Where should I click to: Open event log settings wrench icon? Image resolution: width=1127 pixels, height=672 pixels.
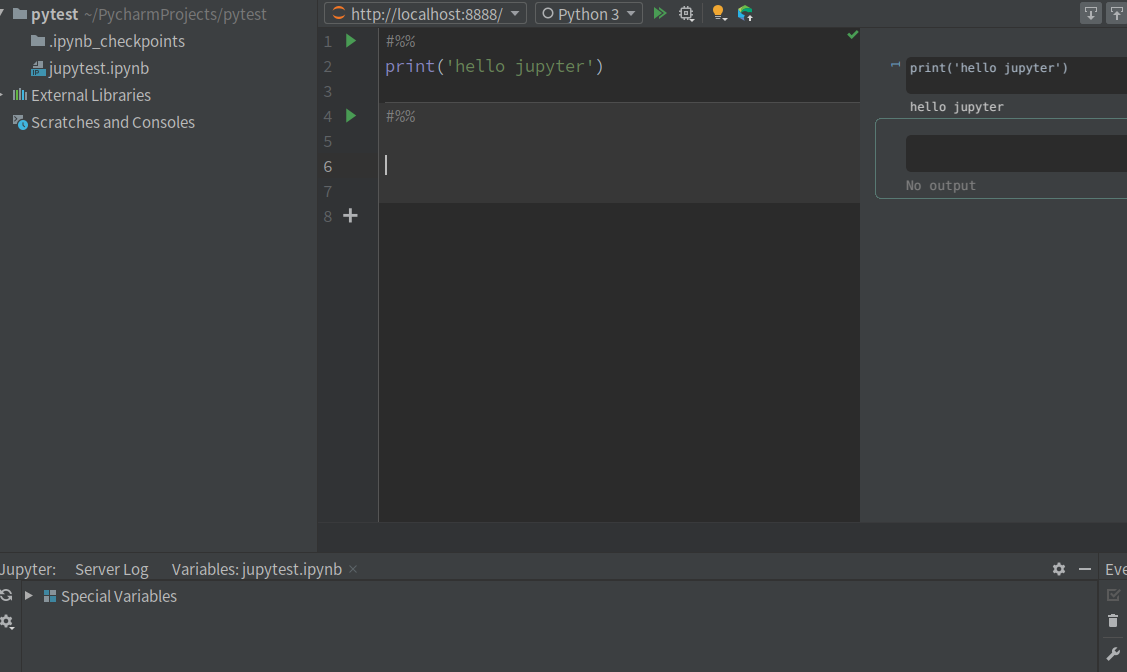pos(1113,653)
